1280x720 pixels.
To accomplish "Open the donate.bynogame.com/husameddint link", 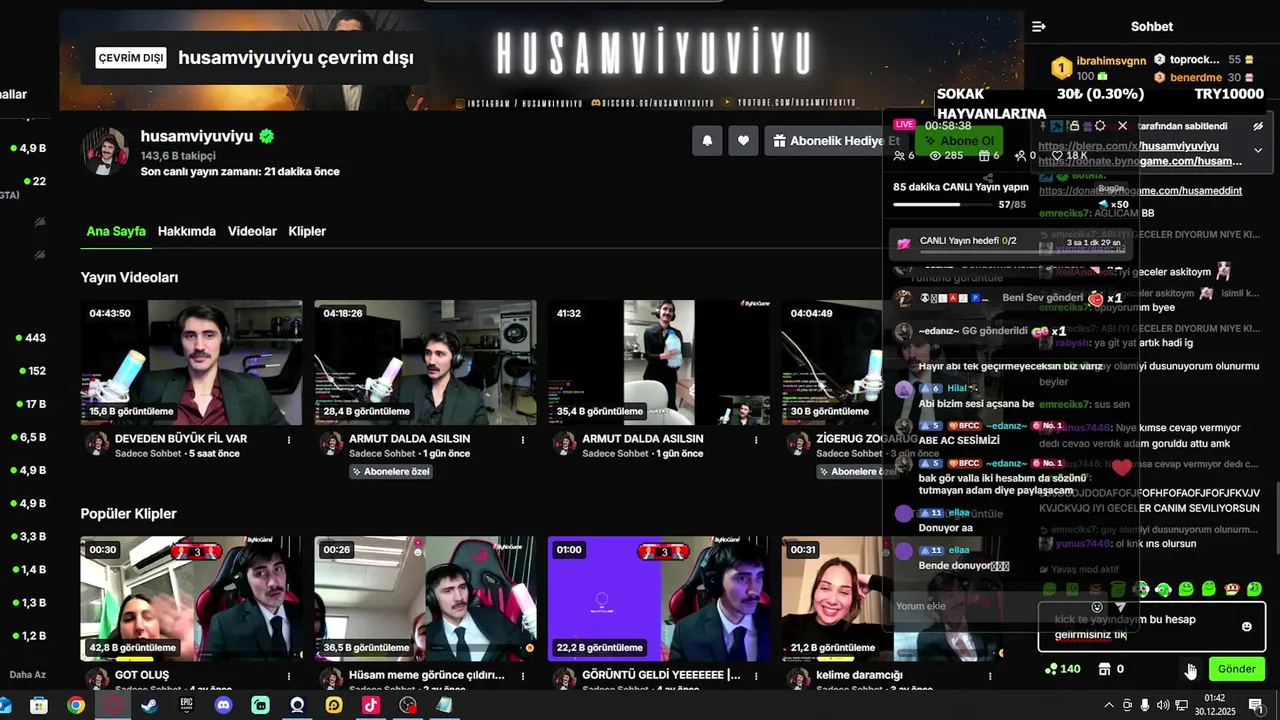I will (x=1140, y=190).
